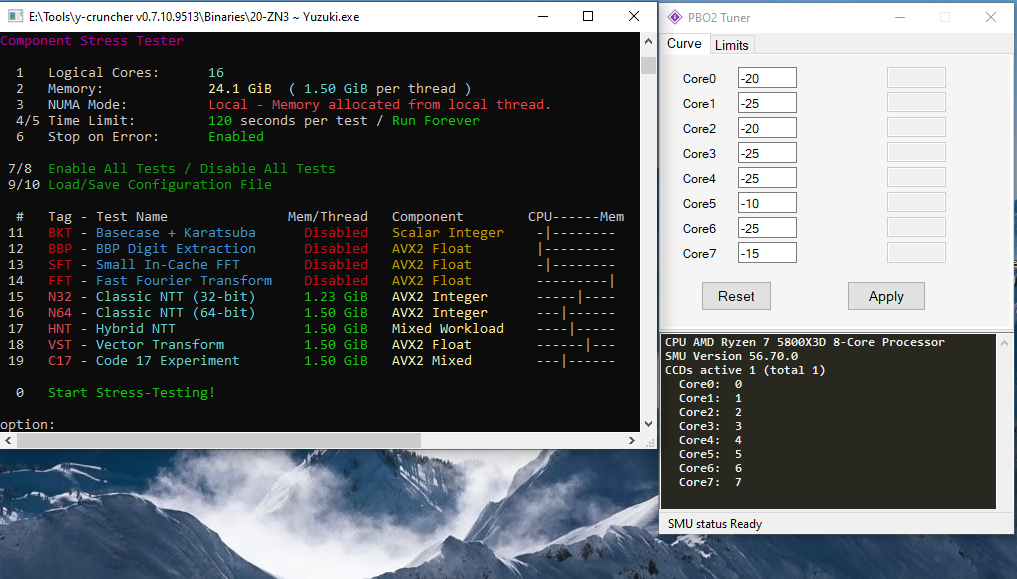
Task: Click the 'Component Stress Tester' heading
Action: point(92,41)
